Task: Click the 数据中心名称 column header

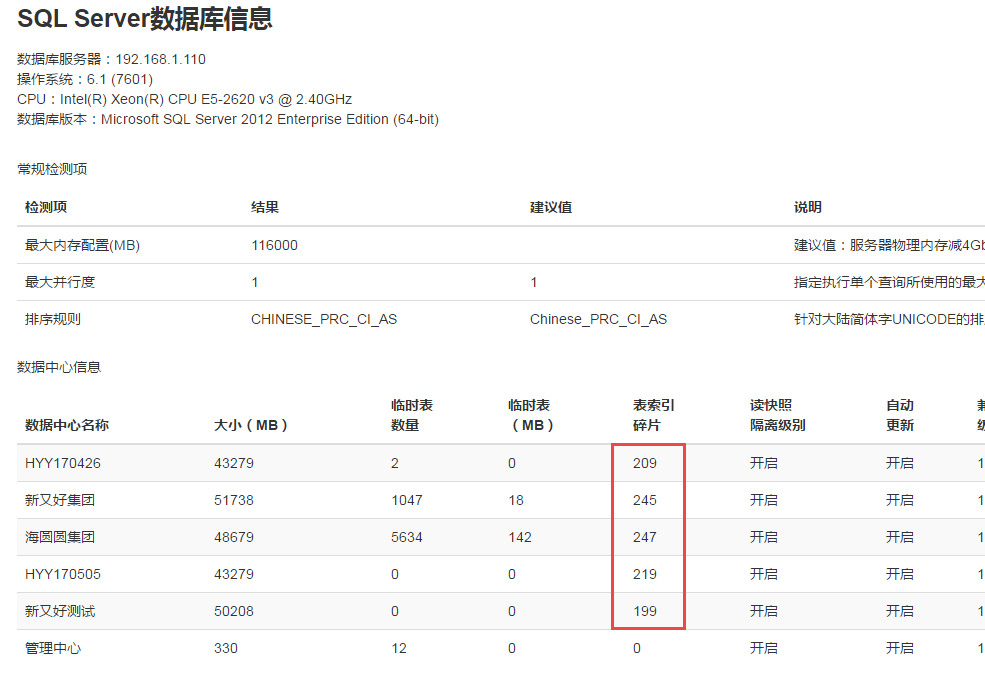Action: click(67, 425)
